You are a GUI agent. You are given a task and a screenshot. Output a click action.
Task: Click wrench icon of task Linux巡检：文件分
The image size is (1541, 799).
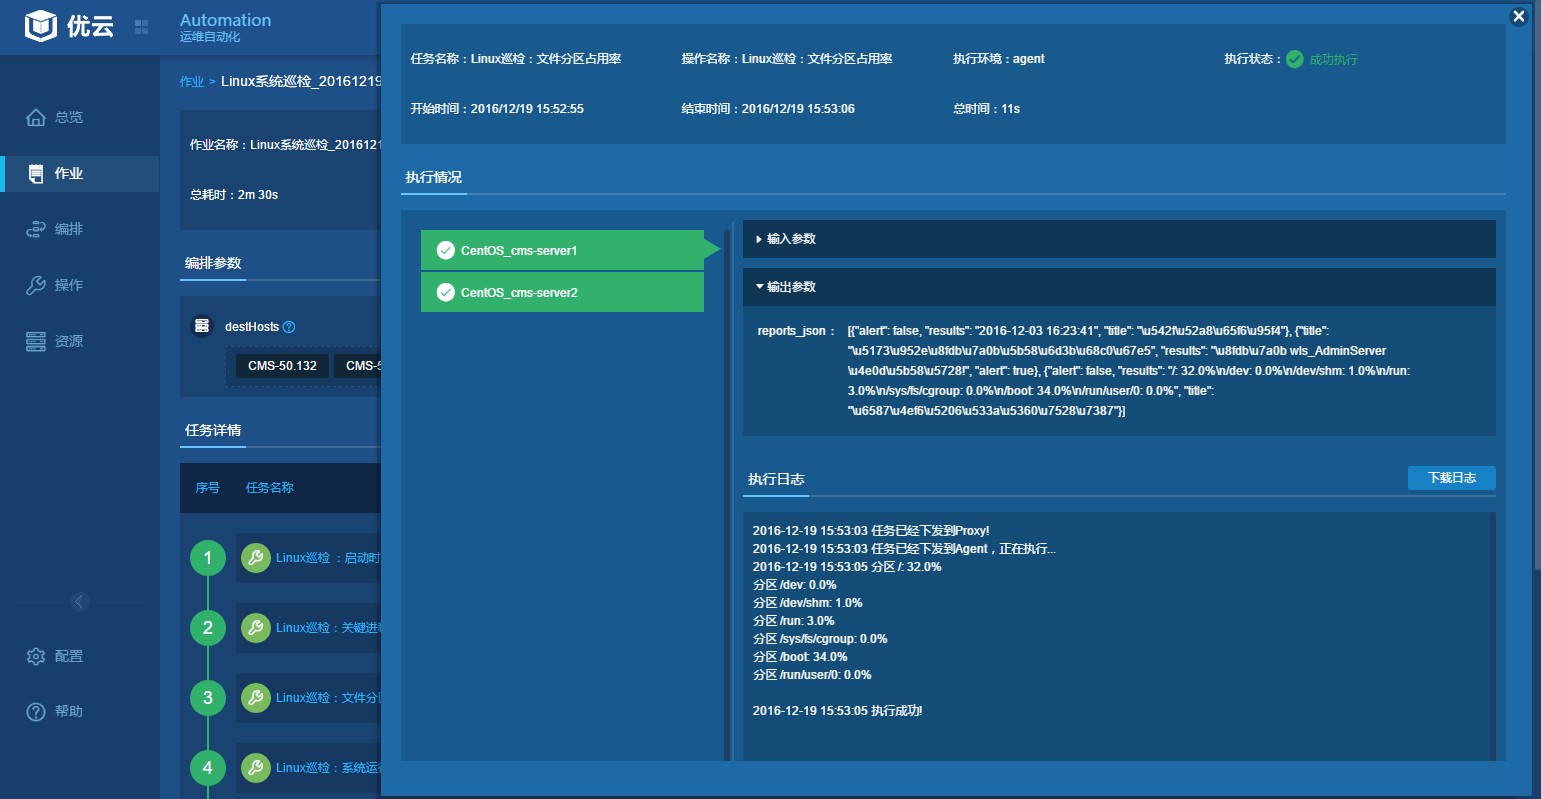click(256, 698)
